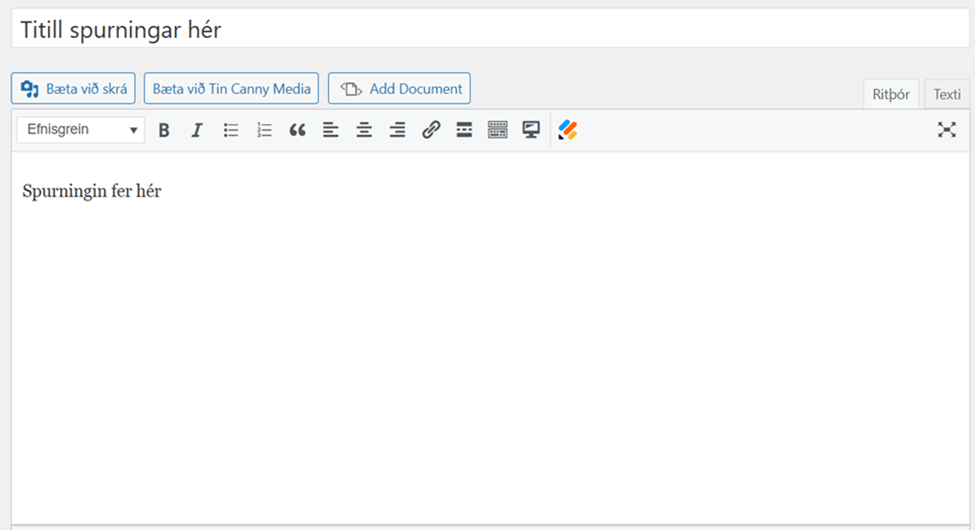Align text to the right

398,130
